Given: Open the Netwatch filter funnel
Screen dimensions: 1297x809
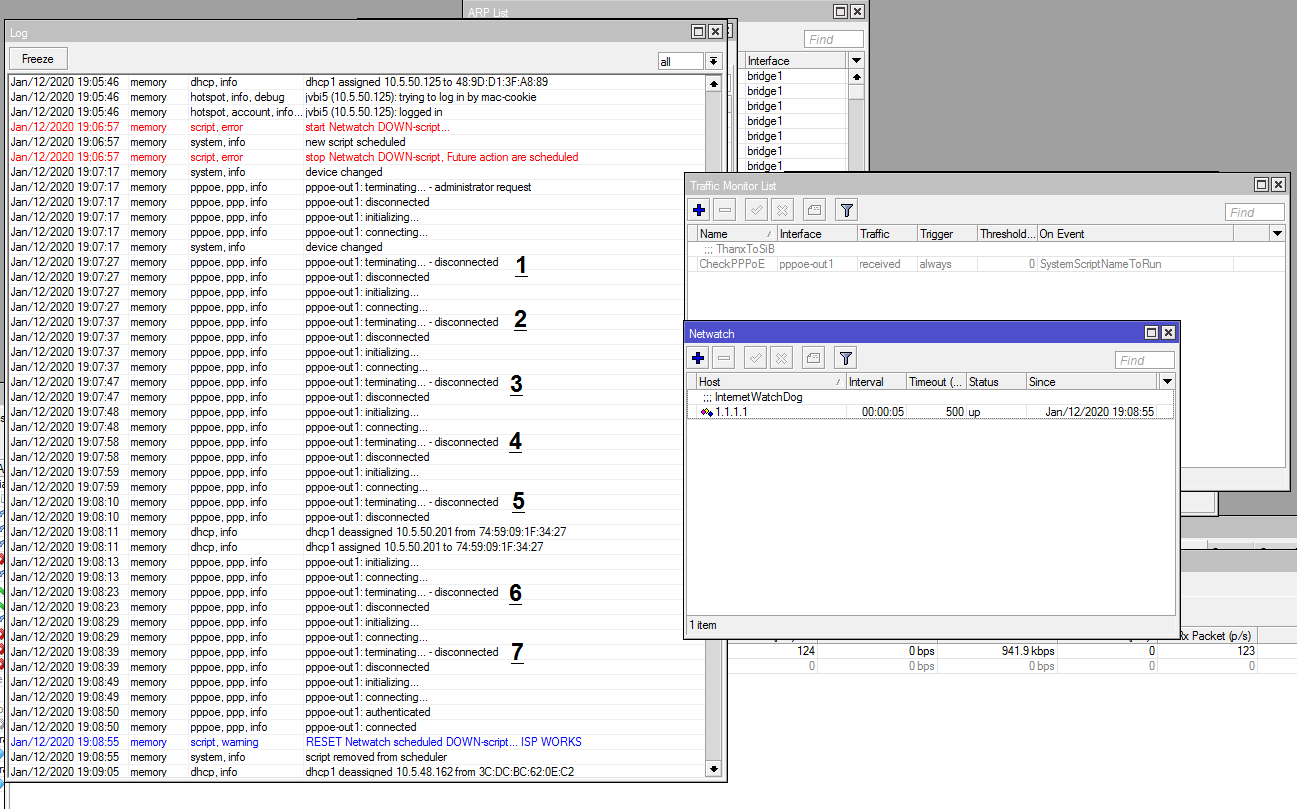Looking at the screenshot, I should point(846,357).
